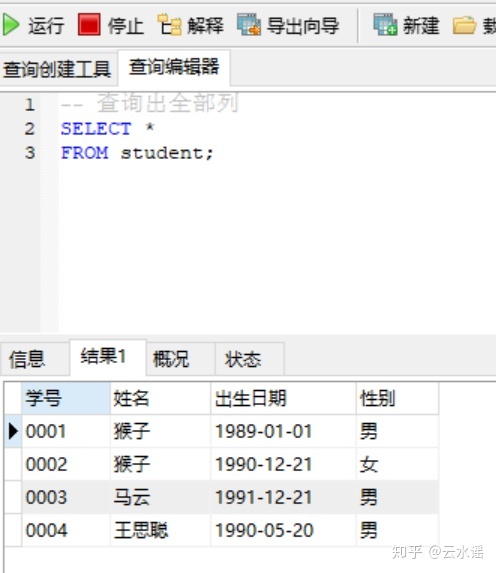Click the FROM keyword on line 3
The width and height of the screenshot is (496, 573).
point(84,153)
